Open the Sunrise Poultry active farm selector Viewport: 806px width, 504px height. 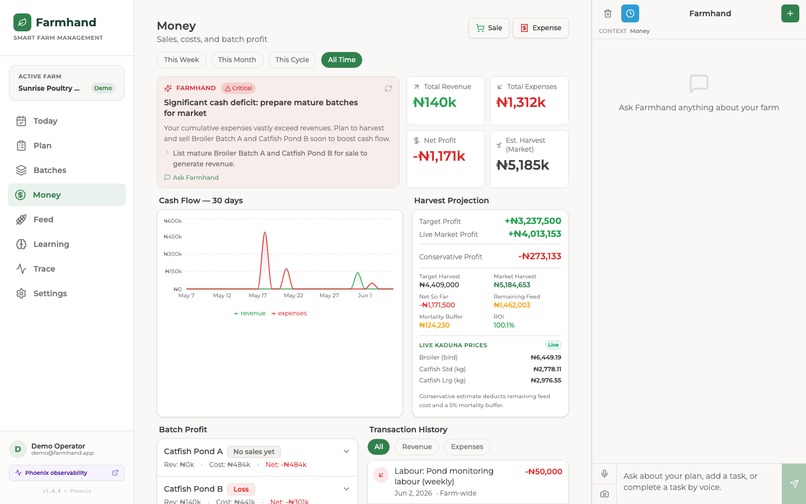tap(67, 83)
